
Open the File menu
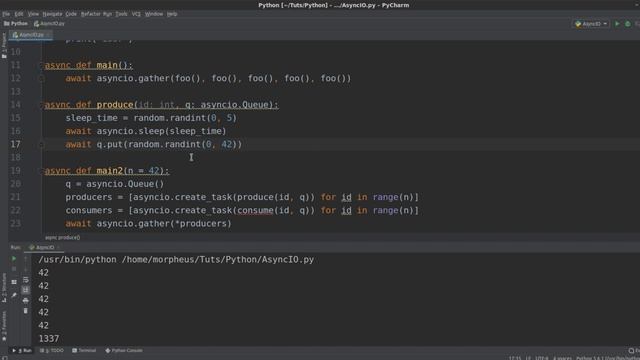point(6,14)
